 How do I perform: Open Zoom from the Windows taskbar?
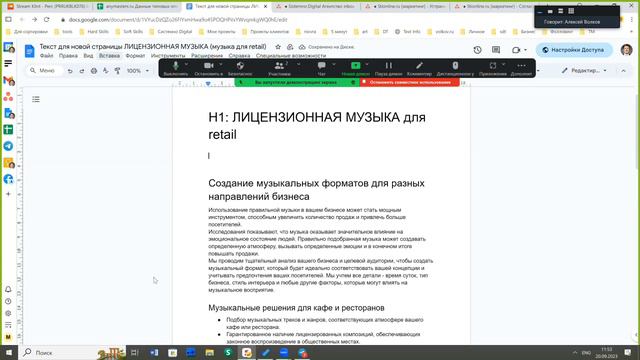[284, 353]
